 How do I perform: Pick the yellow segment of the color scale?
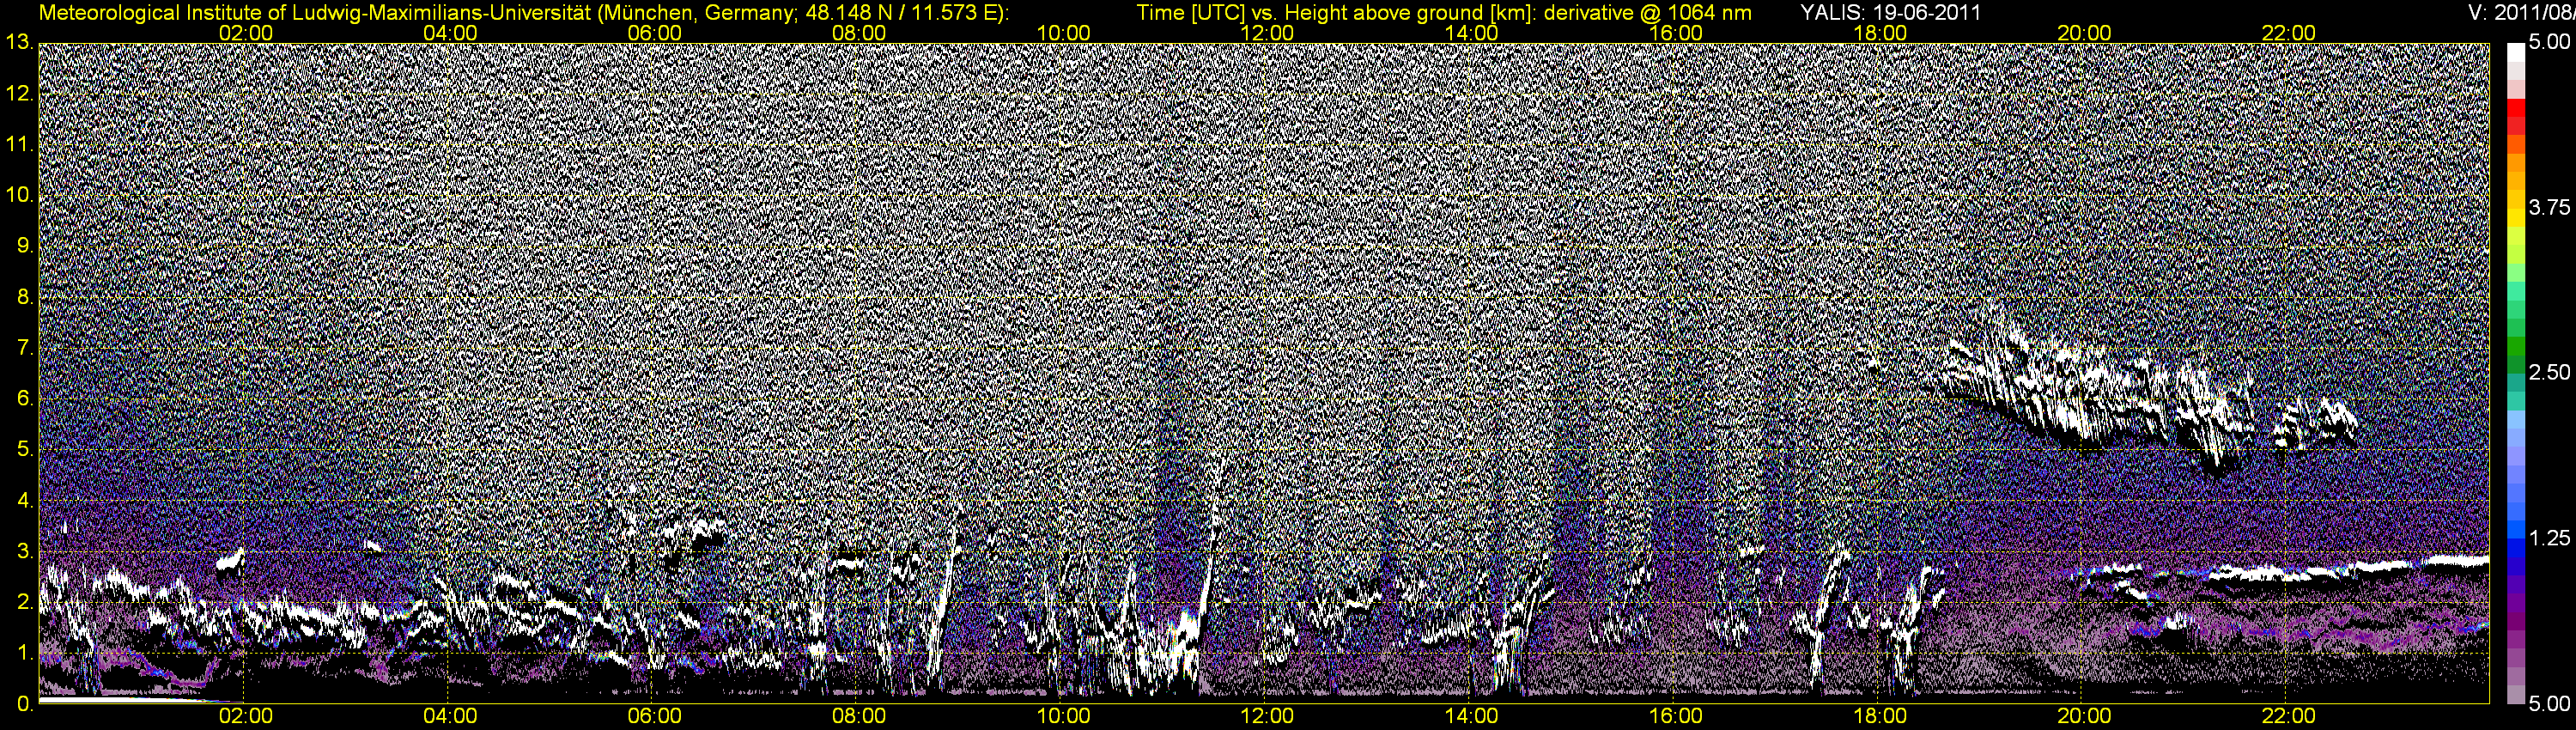point(2515,220)
